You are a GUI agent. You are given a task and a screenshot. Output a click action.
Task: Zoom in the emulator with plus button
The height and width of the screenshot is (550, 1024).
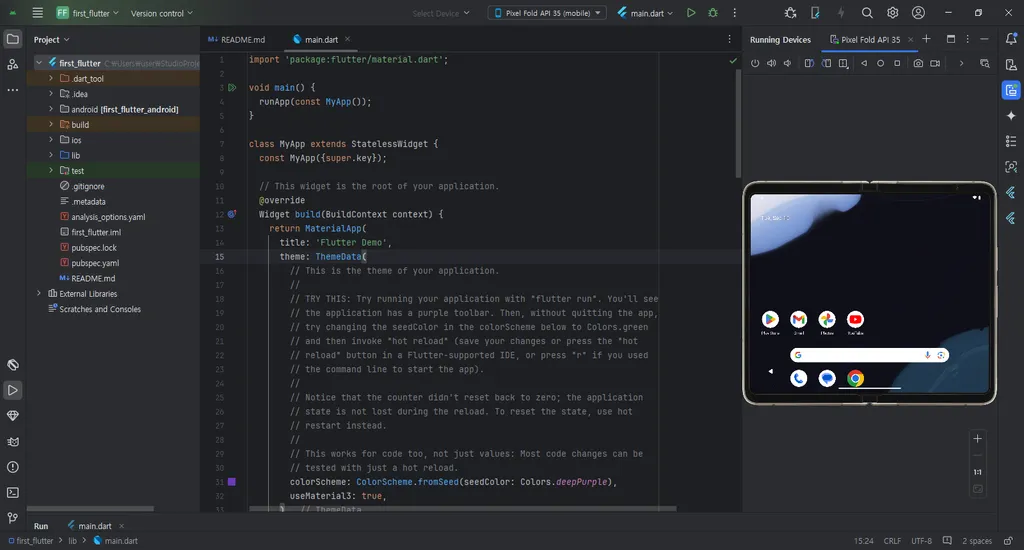point(978,439)
